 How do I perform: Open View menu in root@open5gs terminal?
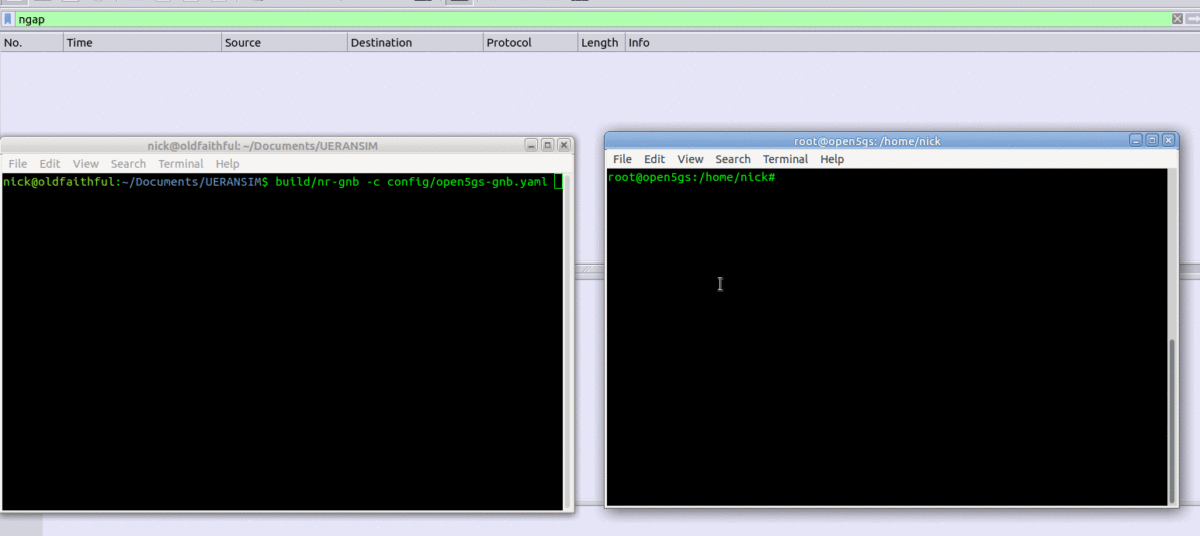[690, 159]
